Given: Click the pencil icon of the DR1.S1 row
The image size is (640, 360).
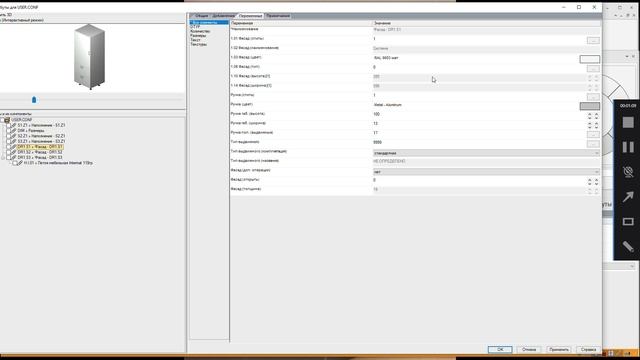Looking at the screenshot, I should [x=14, y=147].
